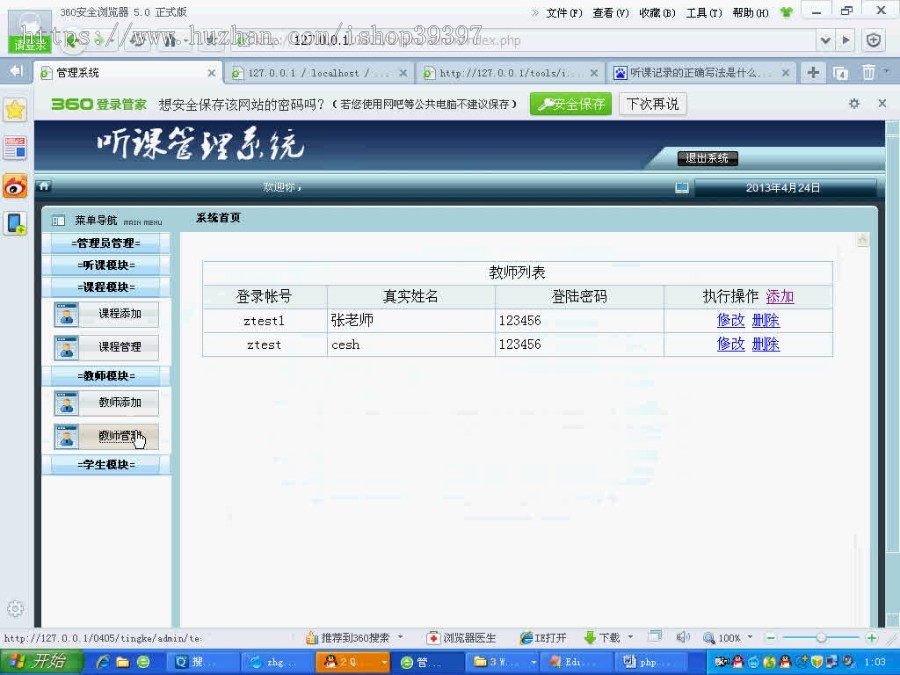Viewport: 900px width, 675px height.
Task: Open the 帮助(H) menu
Action: (751, 13)
